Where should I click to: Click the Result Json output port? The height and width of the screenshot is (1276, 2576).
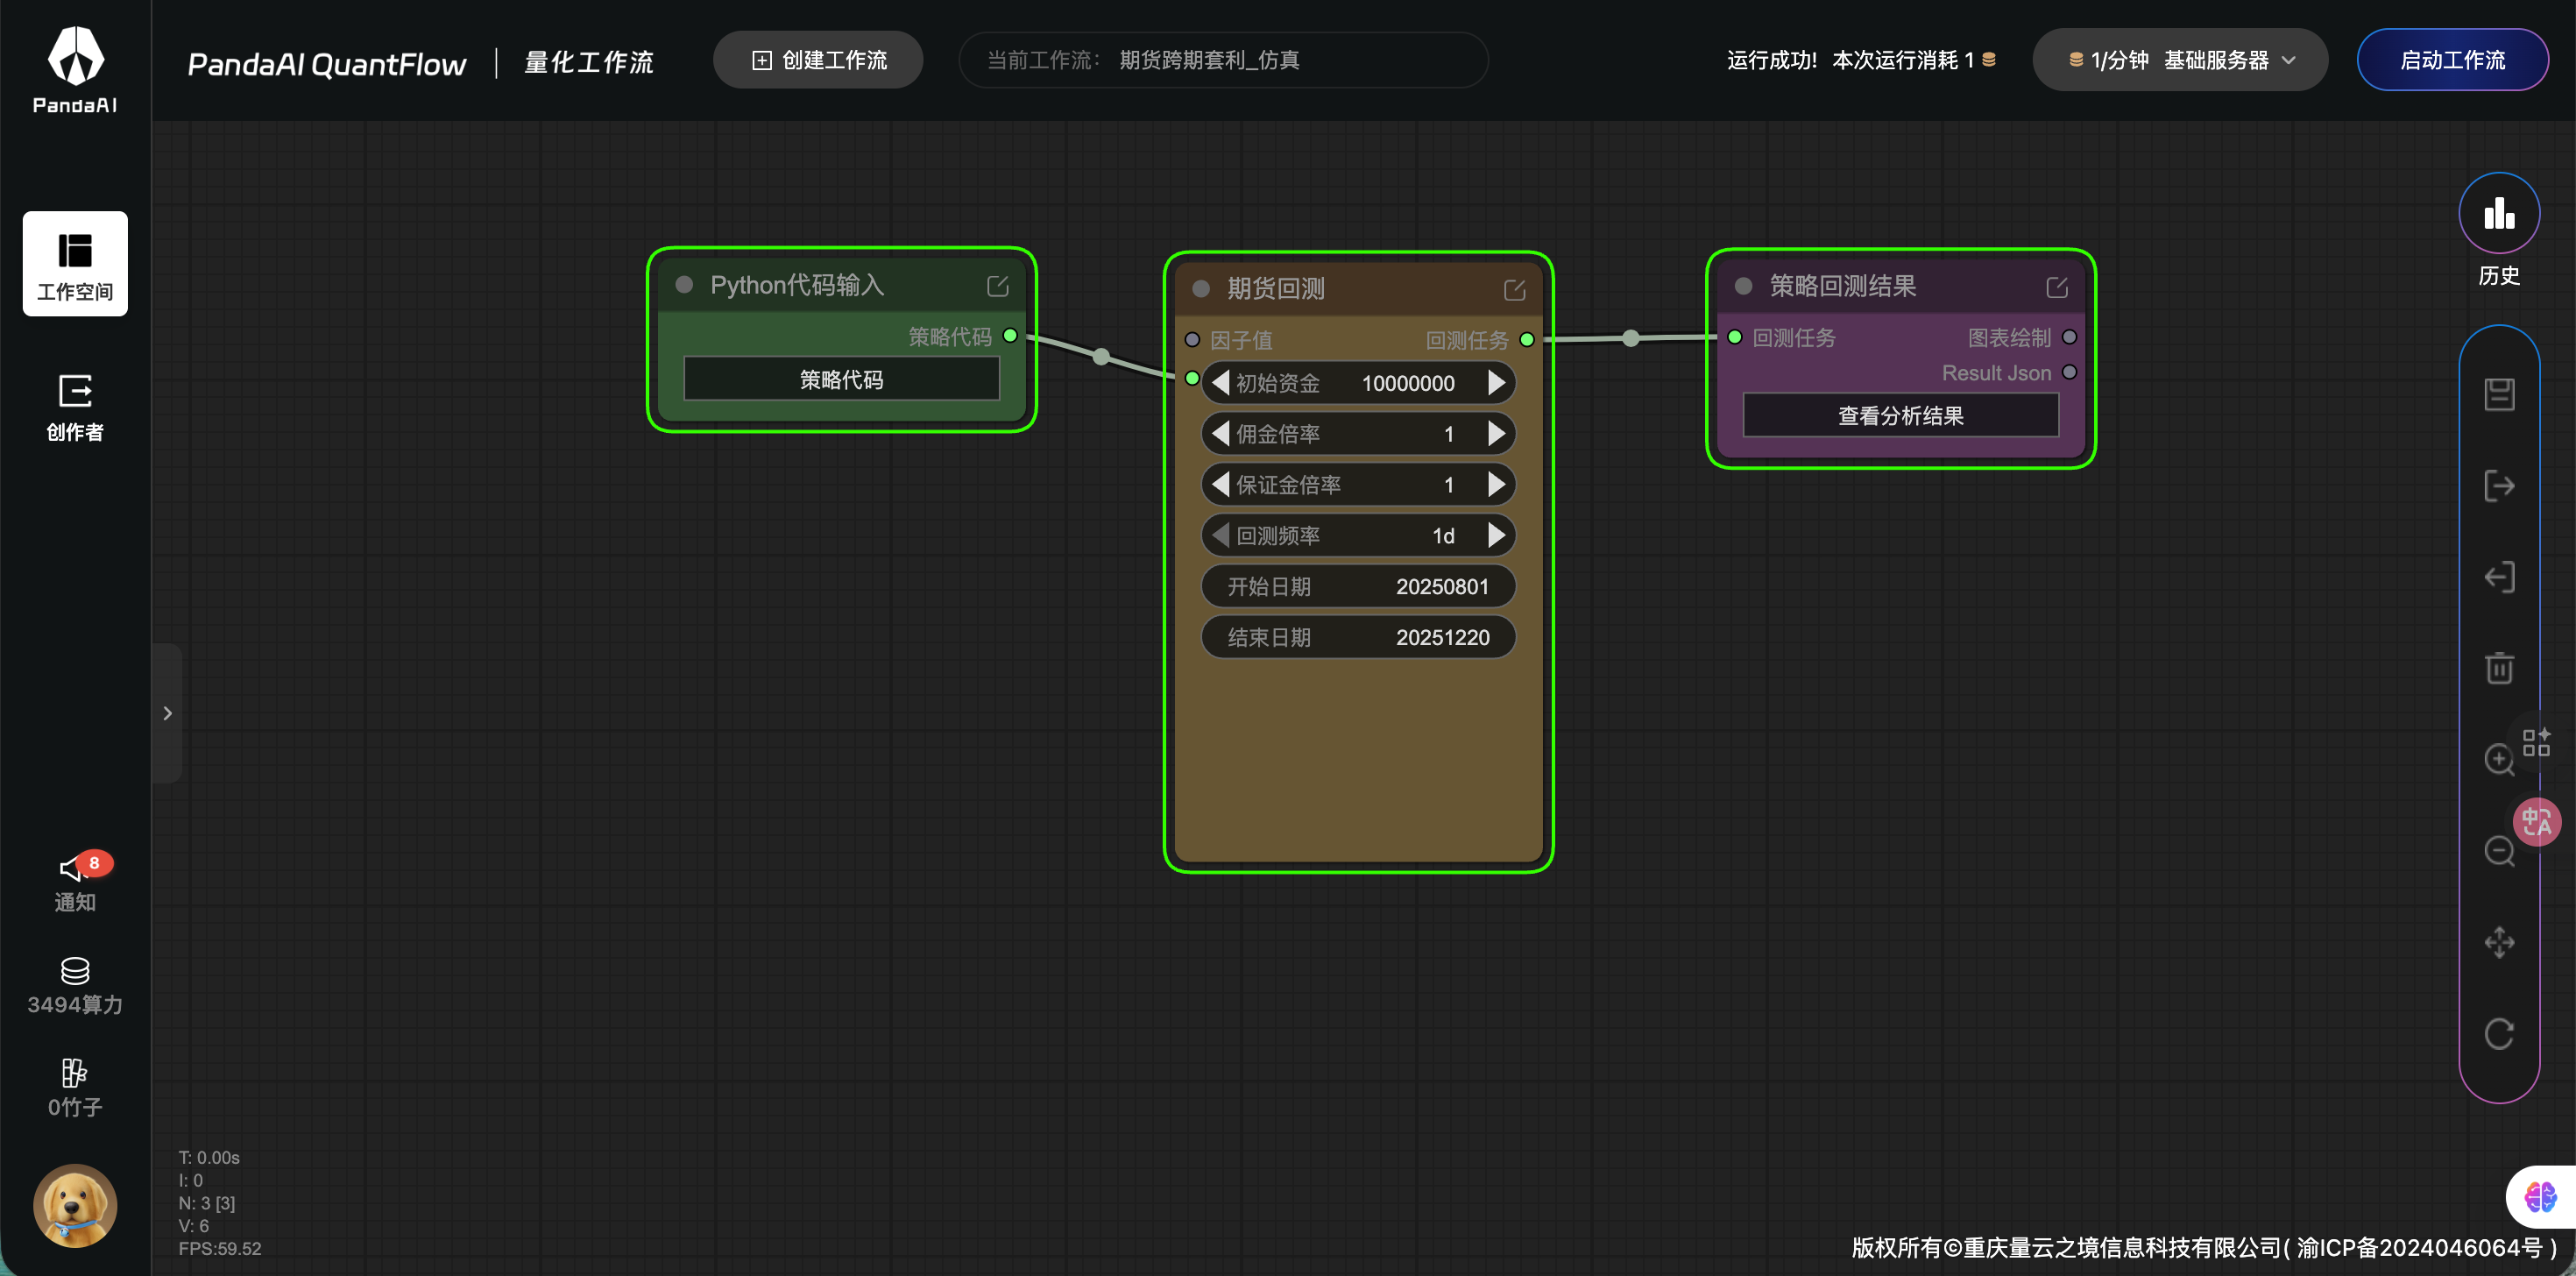tap(2069, 373)
